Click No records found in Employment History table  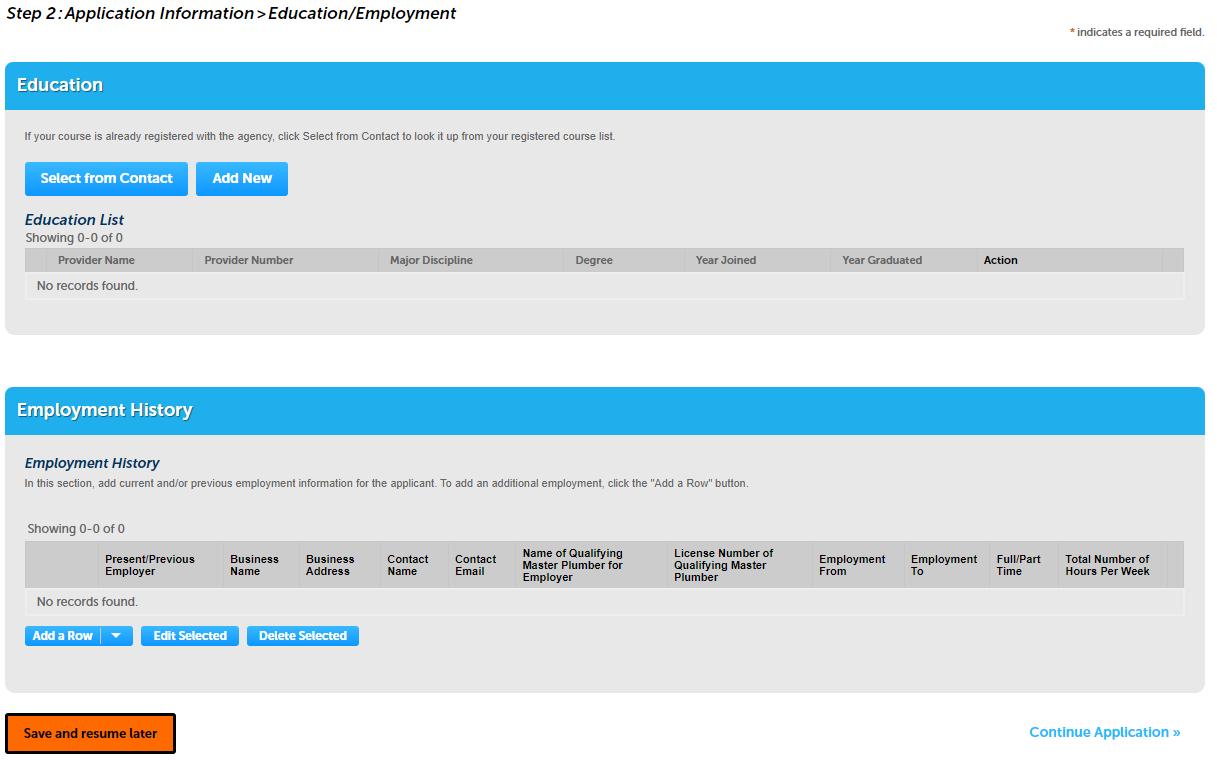point(87,602)
